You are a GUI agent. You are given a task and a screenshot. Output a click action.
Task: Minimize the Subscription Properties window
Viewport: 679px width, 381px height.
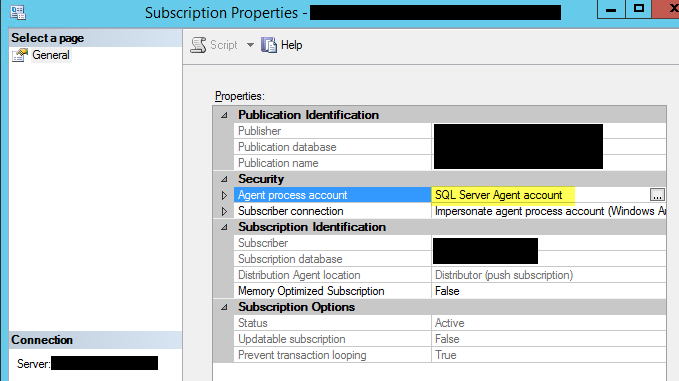click(611, 9)
